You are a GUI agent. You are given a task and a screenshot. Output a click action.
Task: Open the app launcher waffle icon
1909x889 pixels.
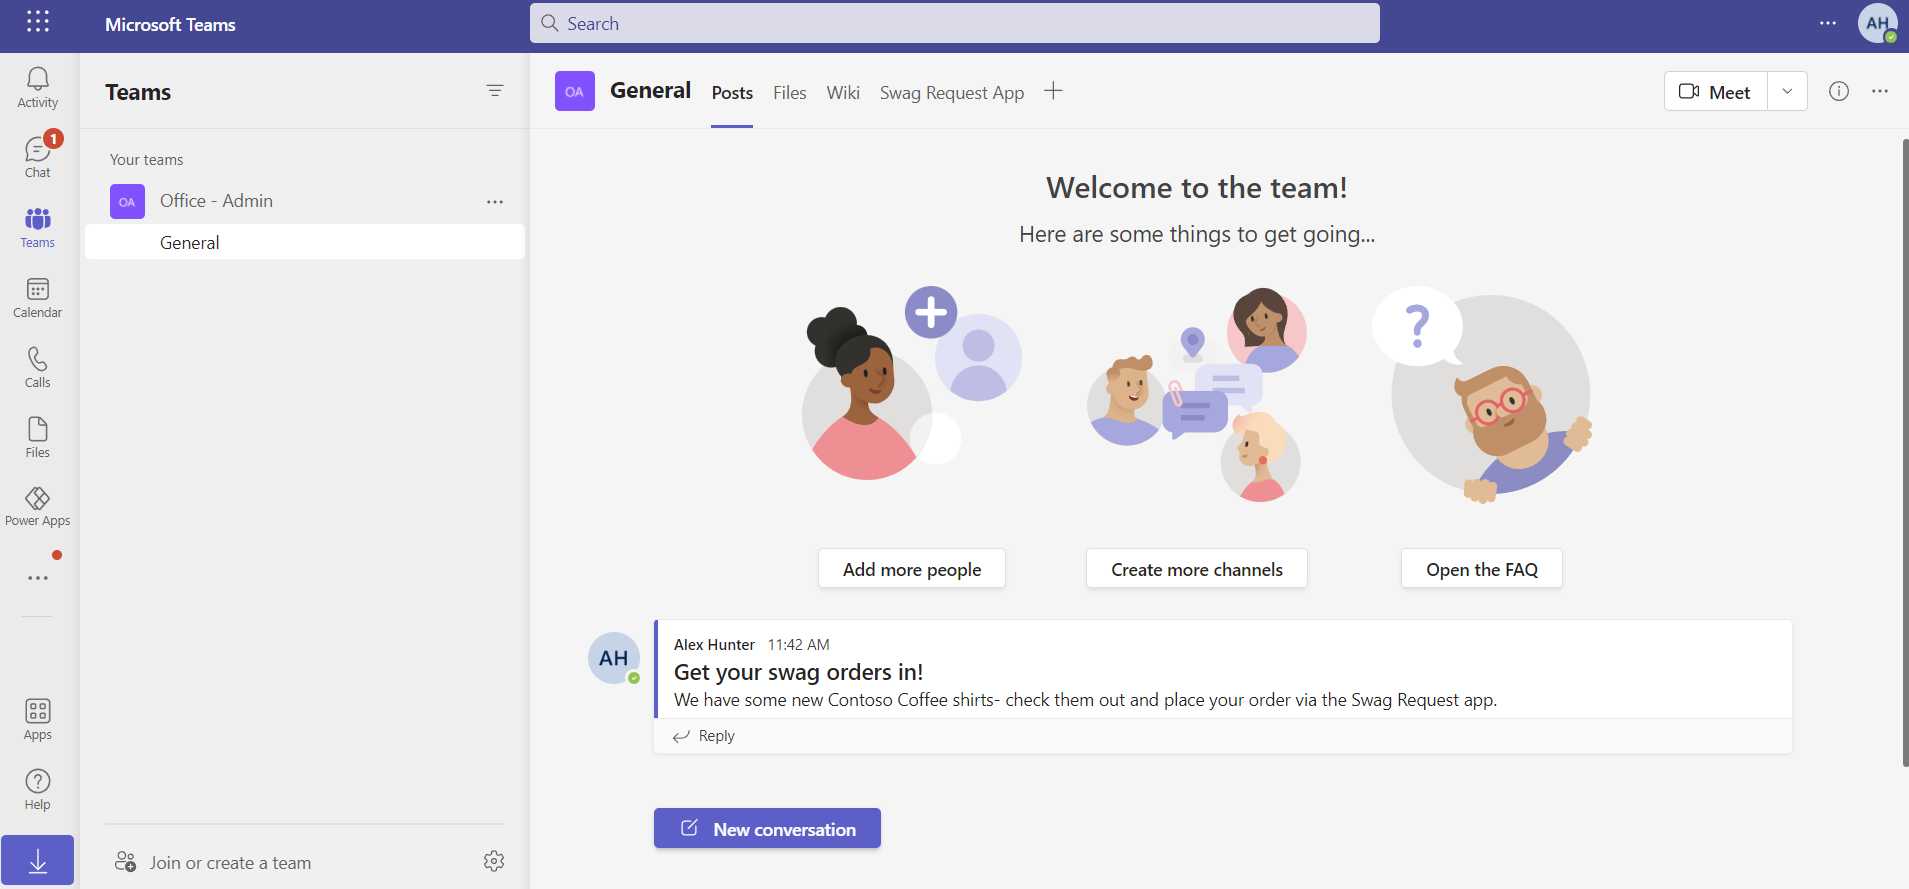coord(38,22)
